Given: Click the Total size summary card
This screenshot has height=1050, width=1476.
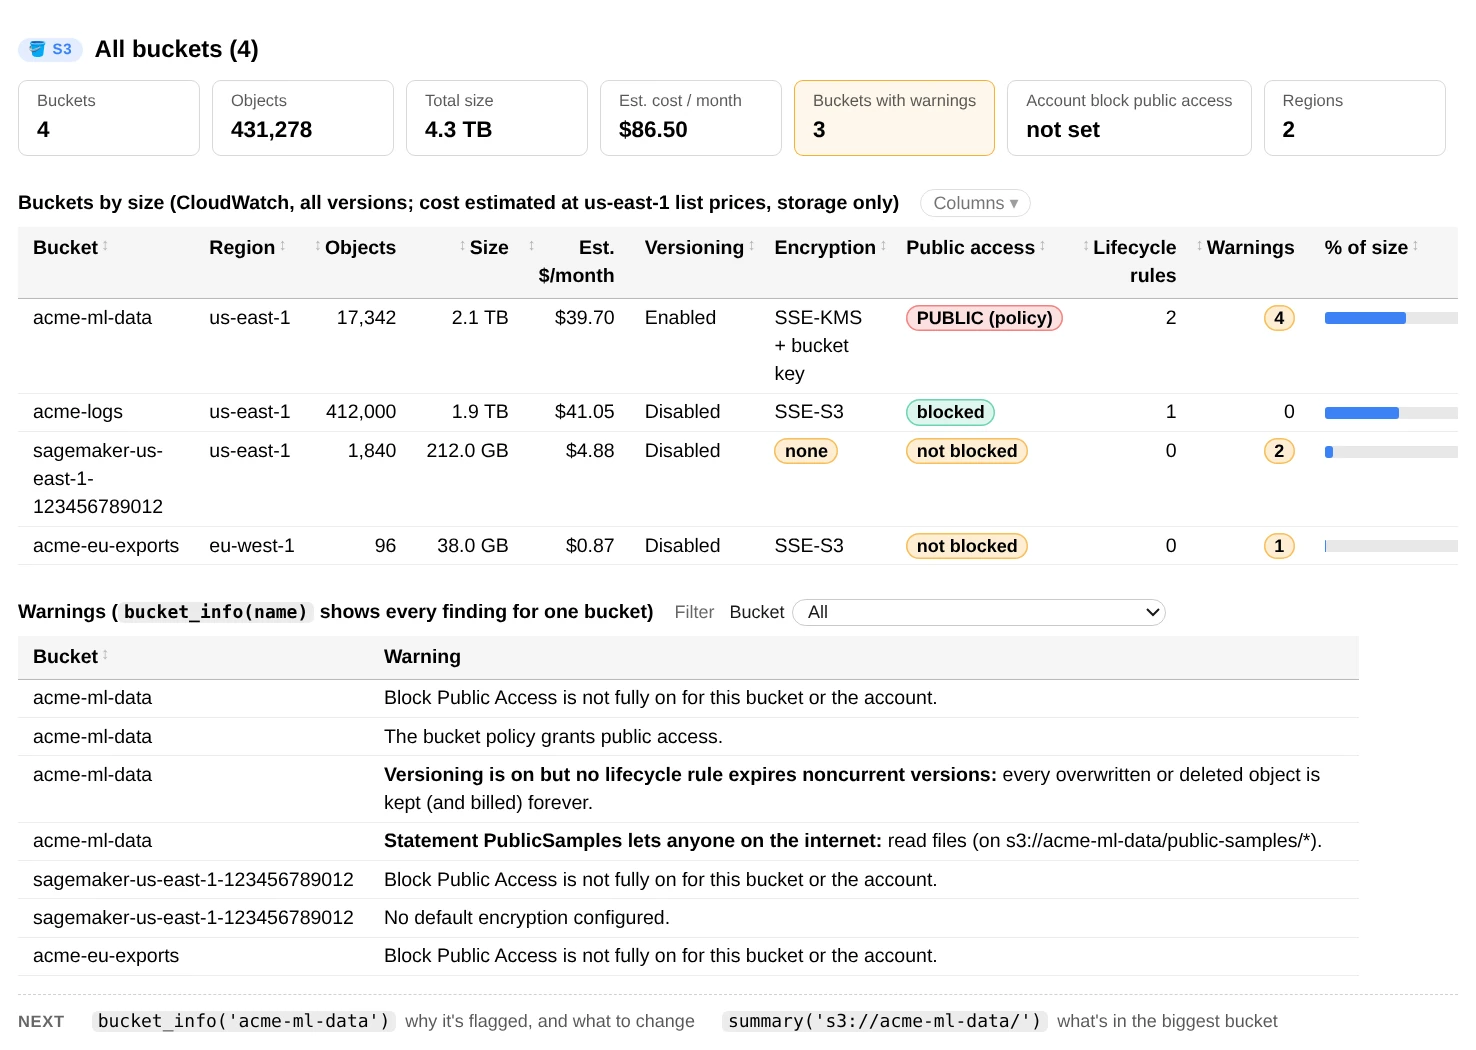Looking at the screenshot, I should pyautogui.click(x=496, y=118).
